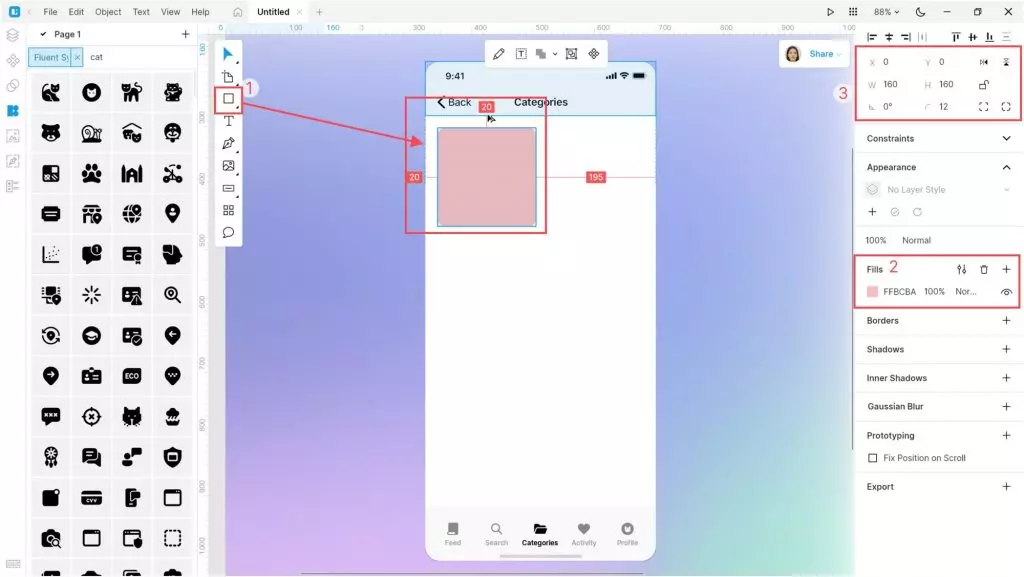Open the fill blend mode dropdown
Viewport: 1024px width, 577px height.
click(966, 292)
